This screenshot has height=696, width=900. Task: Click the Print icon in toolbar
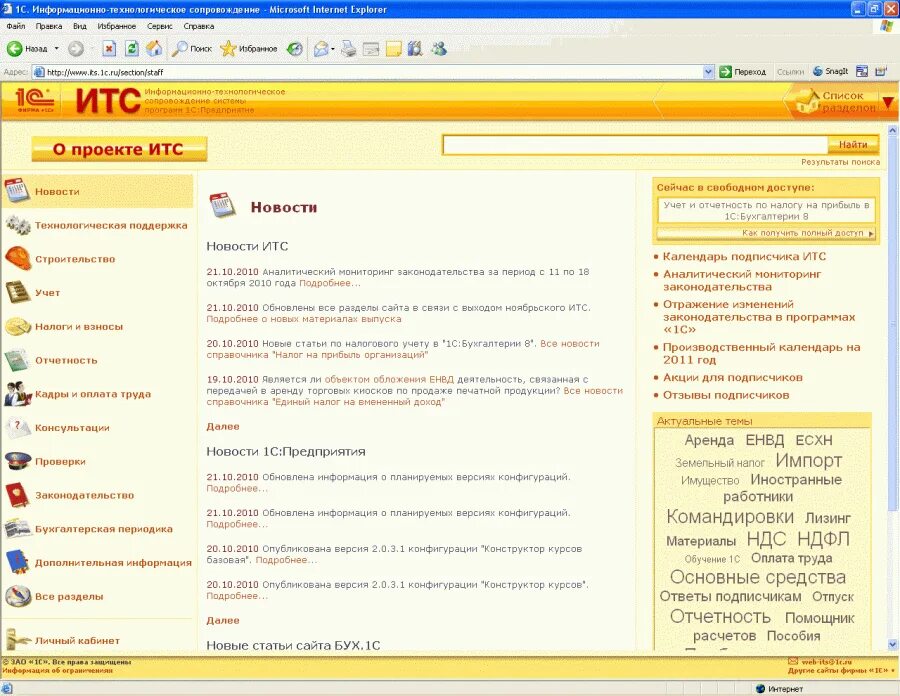348,49
